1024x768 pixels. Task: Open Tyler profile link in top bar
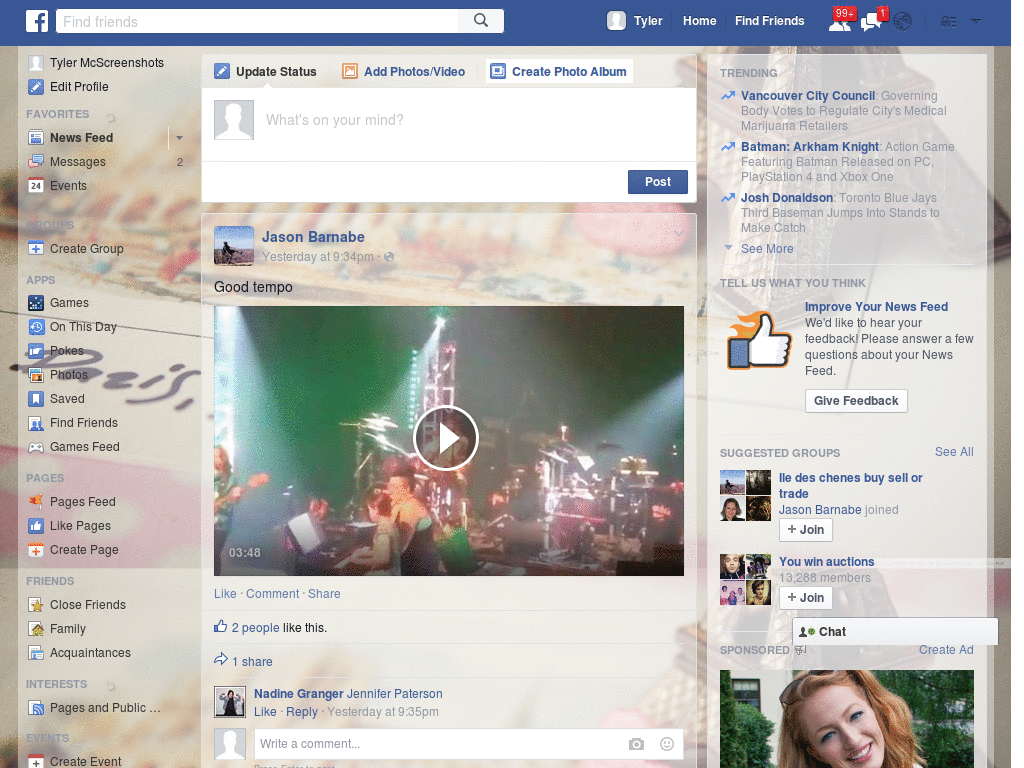648,21
